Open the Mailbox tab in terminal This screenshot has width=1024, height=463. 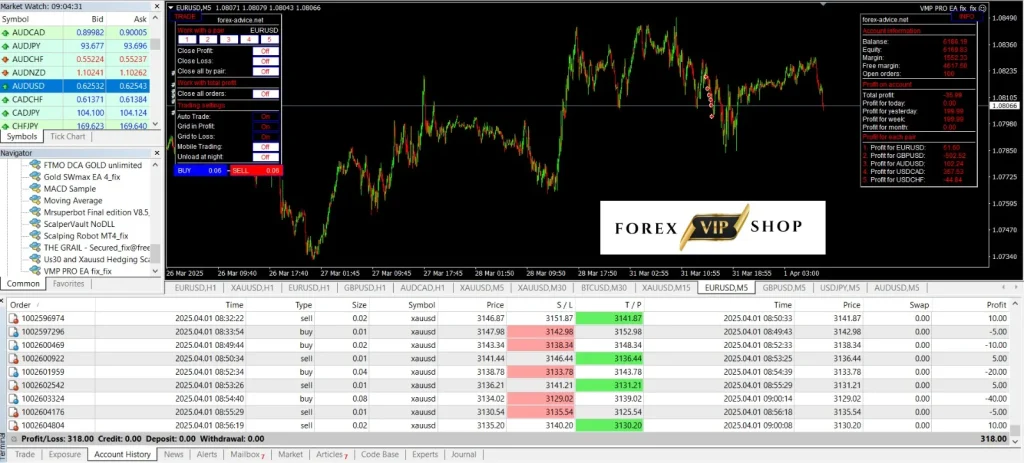pyautogui.click(x=248, y=455)
